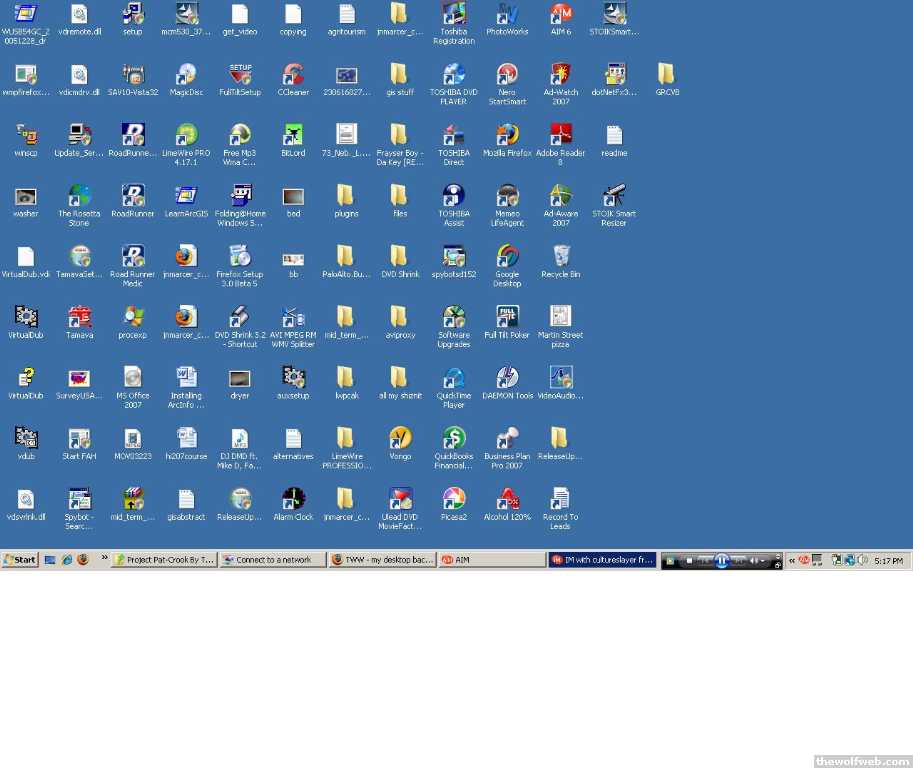Screen dimensions: 913x768
Task: Stop playback in taskbar media player
Action: 688,561
